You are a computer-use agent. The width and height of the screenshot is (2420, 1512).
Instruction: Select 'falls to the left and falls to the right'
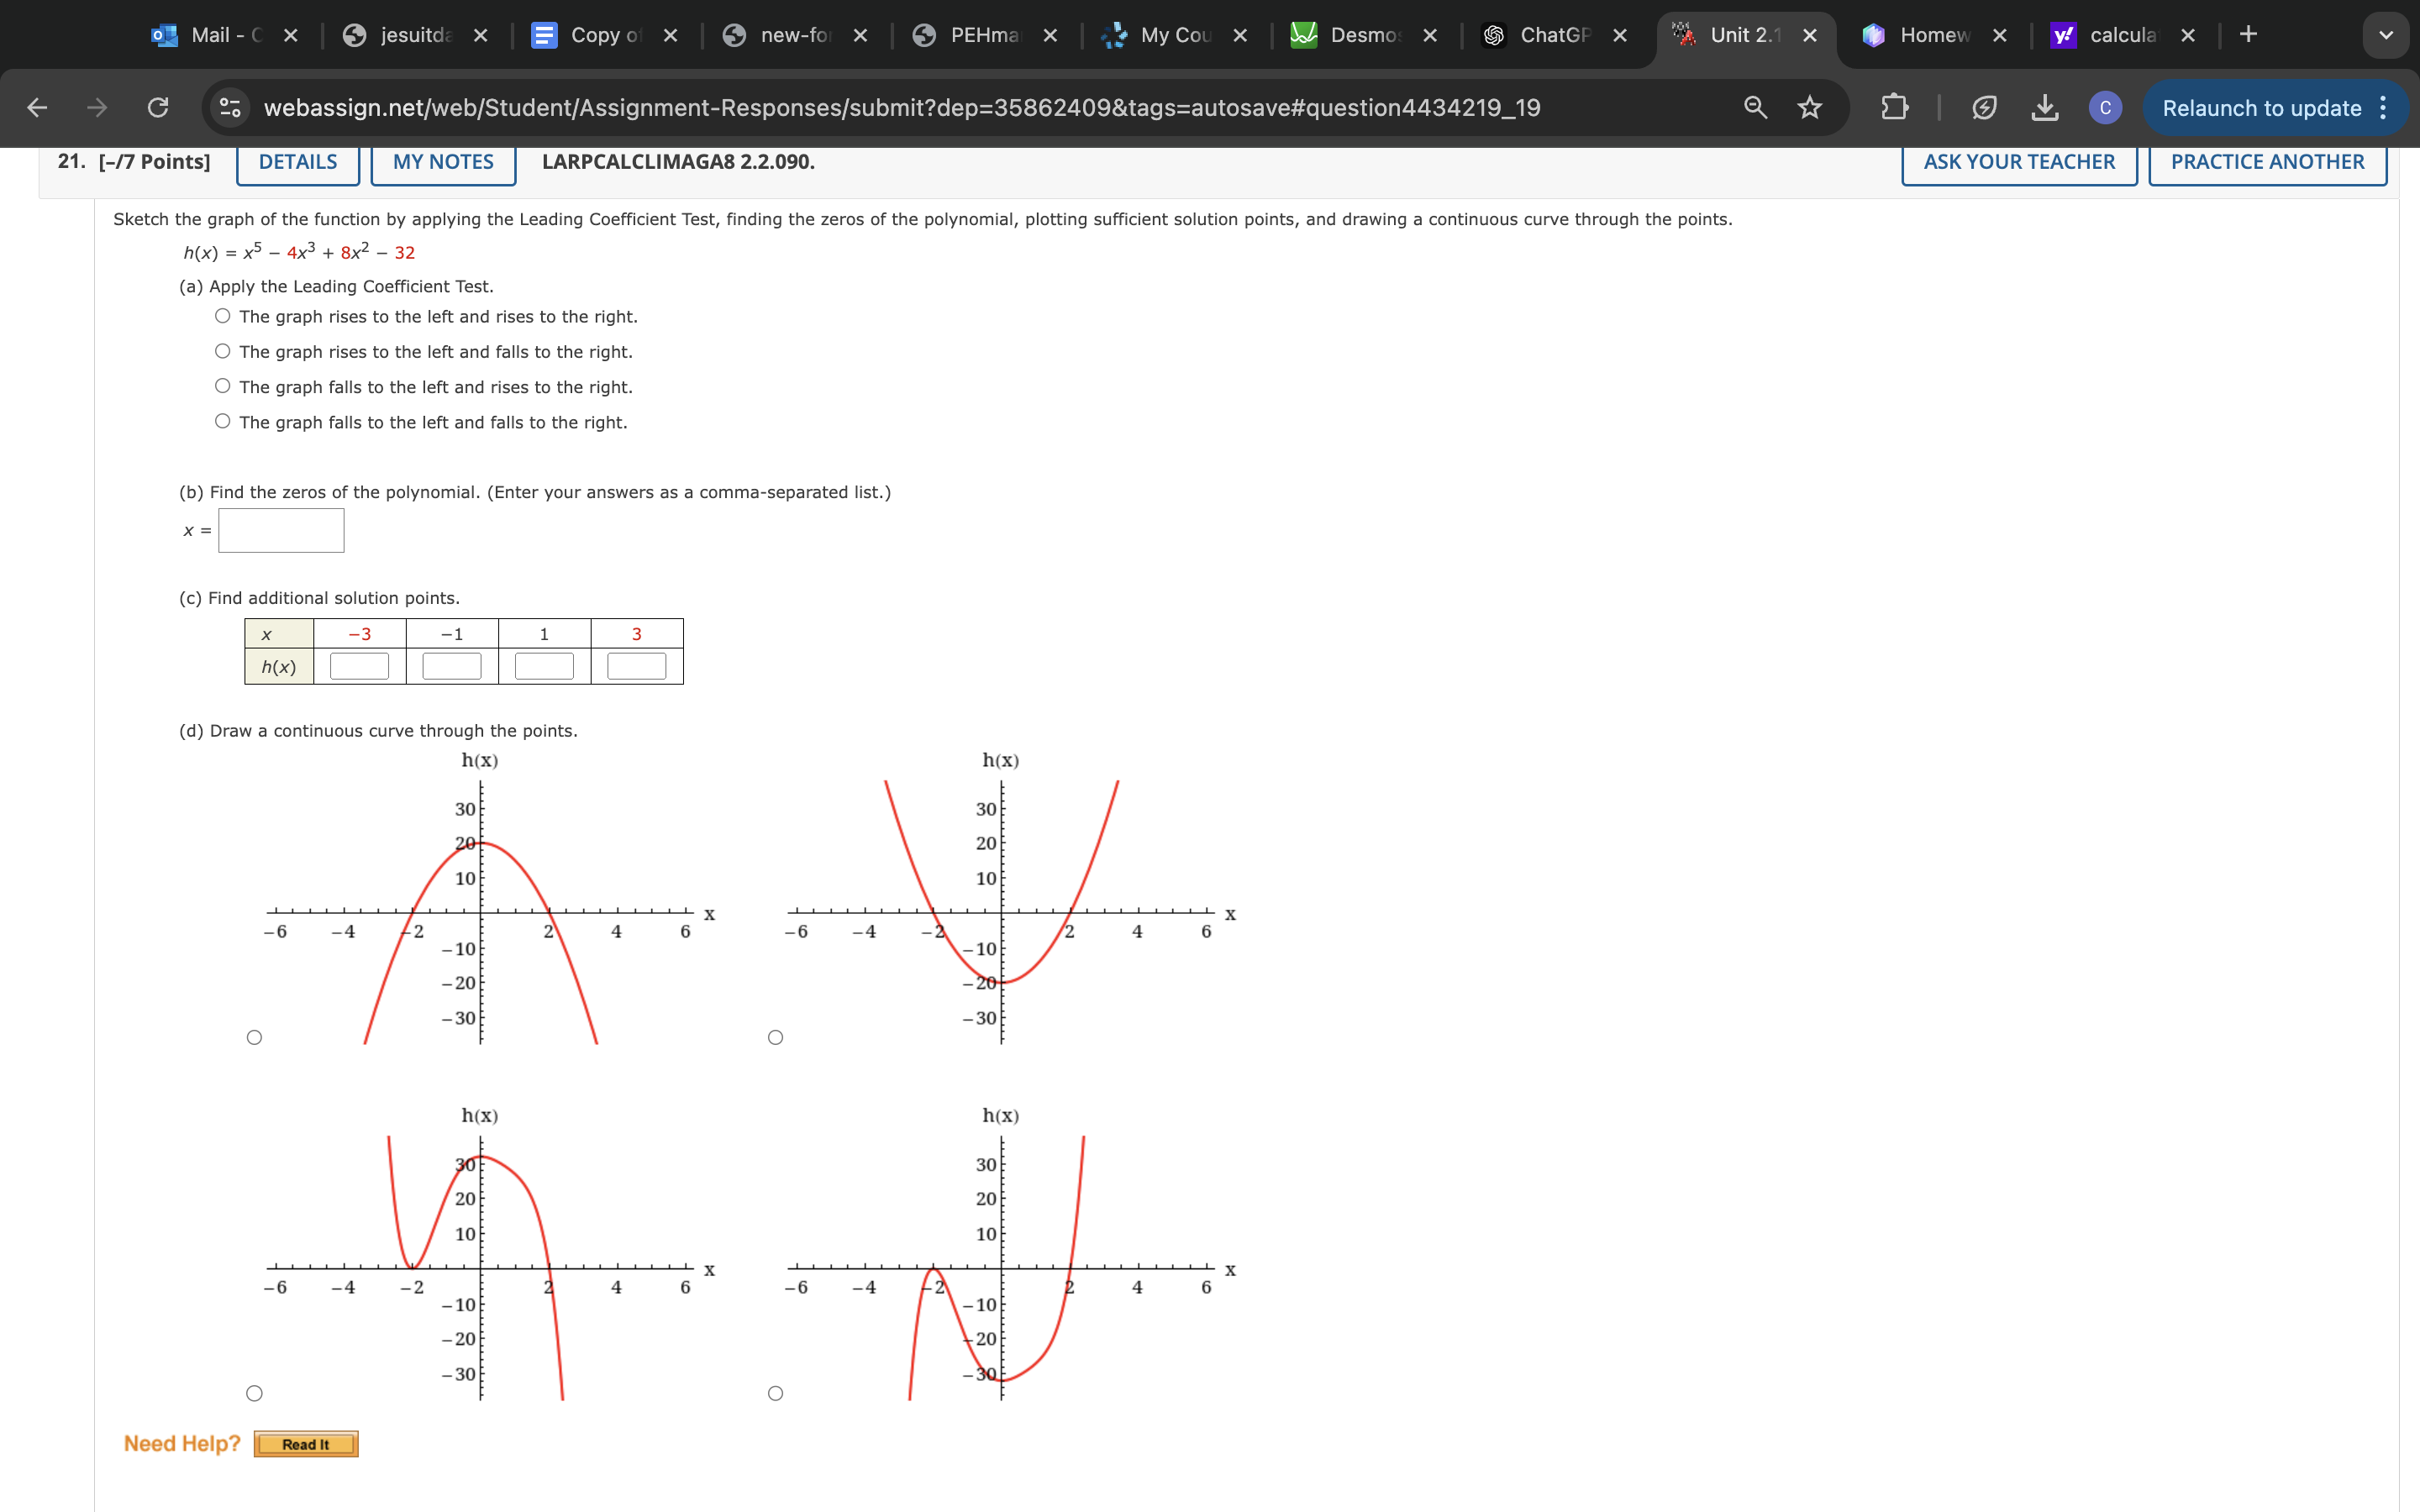(x=223, y=421)
